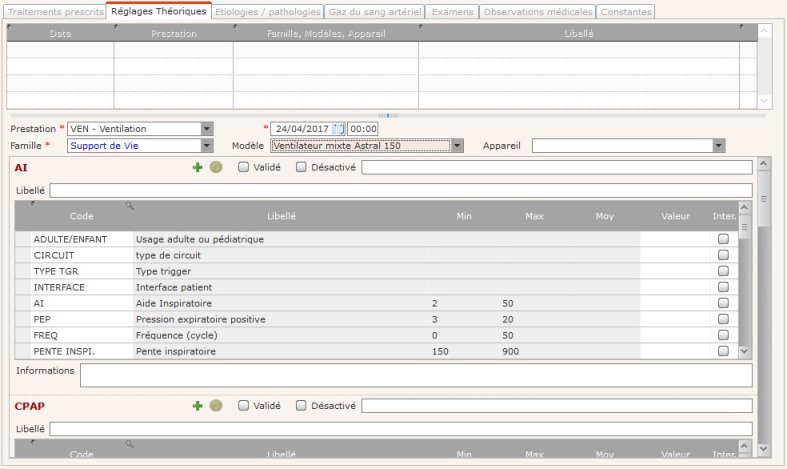
Task: Click the CPAP Libellé input field
Action: (x=401, y=429)
